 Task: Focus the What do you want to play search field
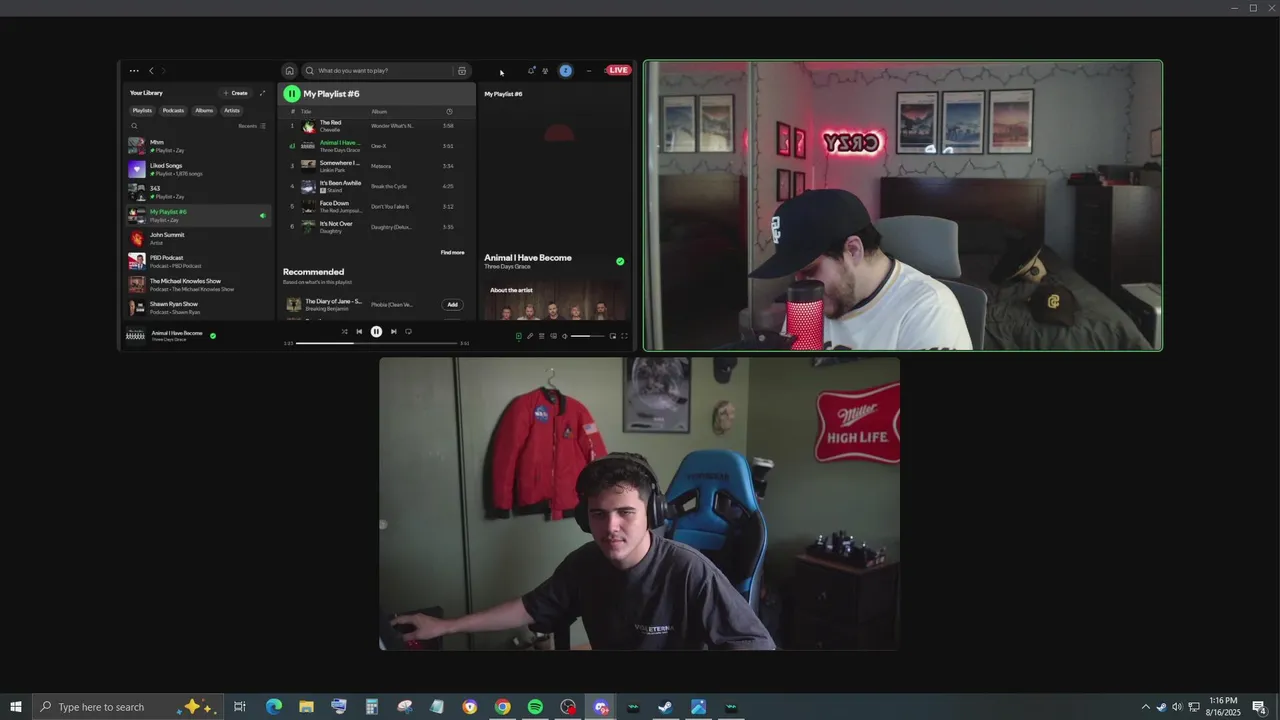coord(385,71)
